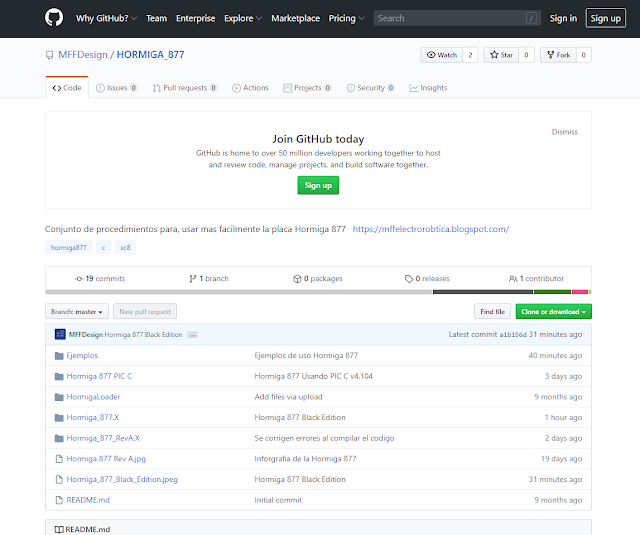
Task: Click the GitHub octocat logo
Action: (54, 18)
